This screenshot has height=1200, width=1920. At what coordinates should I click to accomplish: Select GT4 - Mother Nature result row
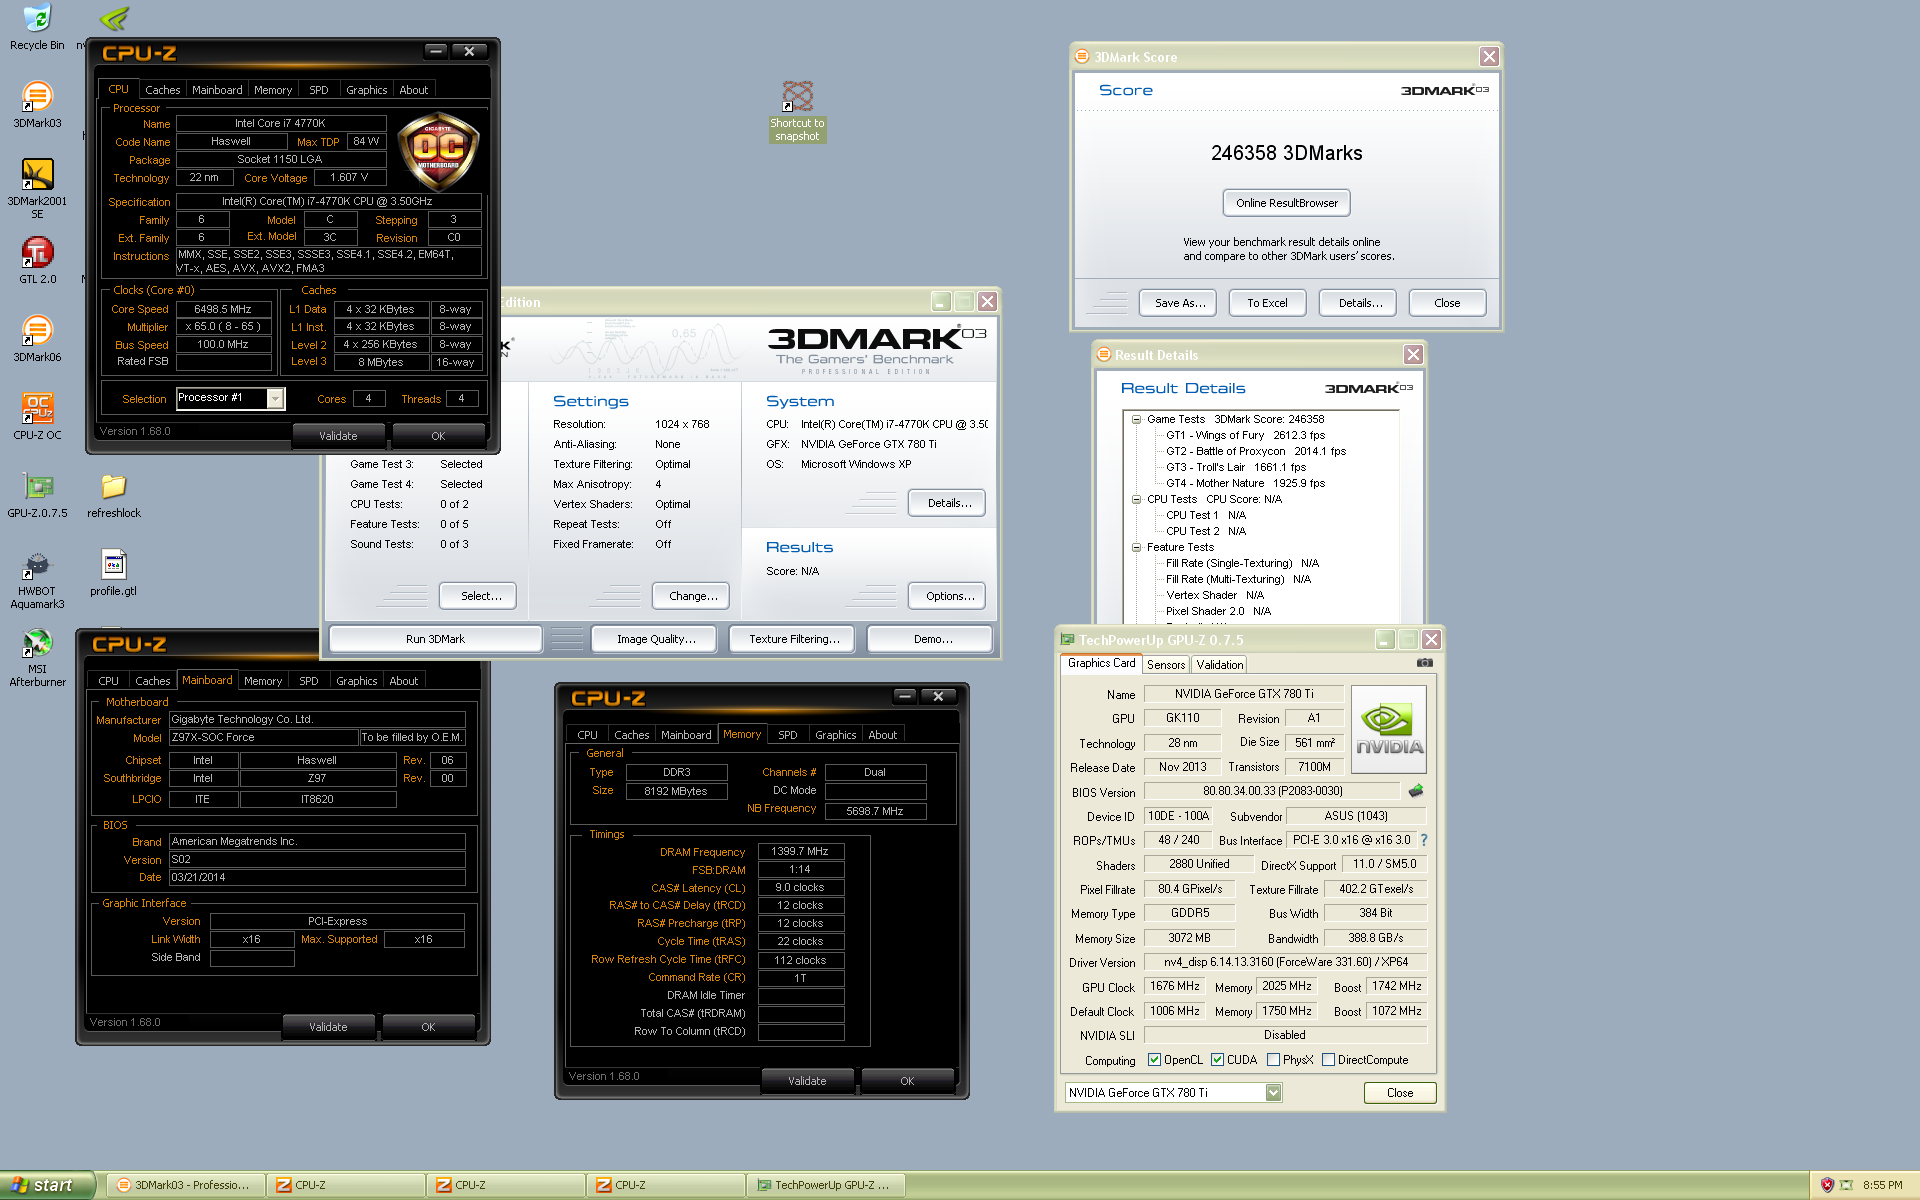[x=1245, y=483]
